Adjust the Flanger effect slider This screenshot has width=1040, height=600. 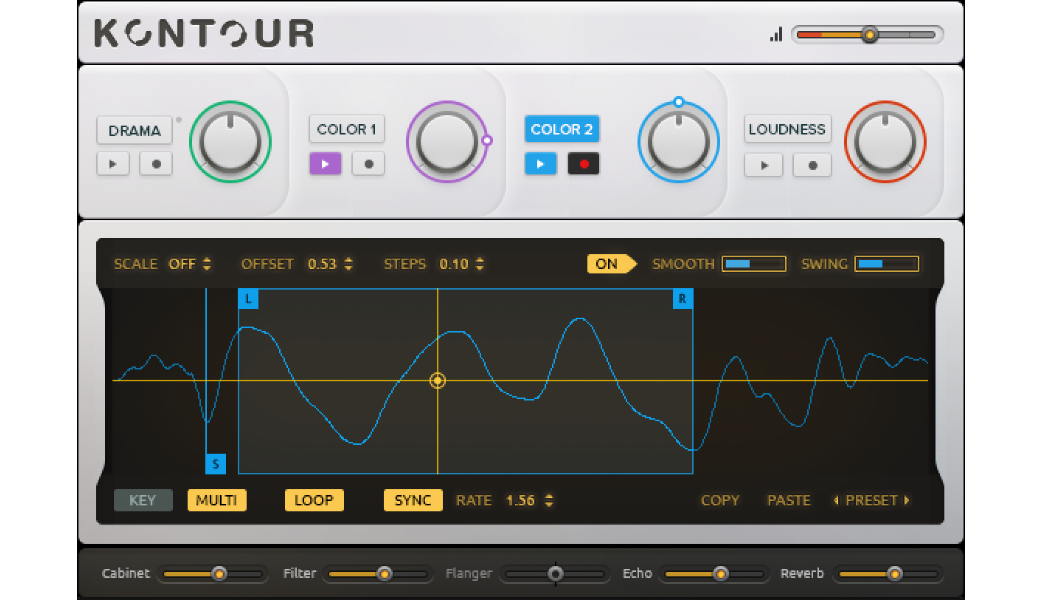555,573
